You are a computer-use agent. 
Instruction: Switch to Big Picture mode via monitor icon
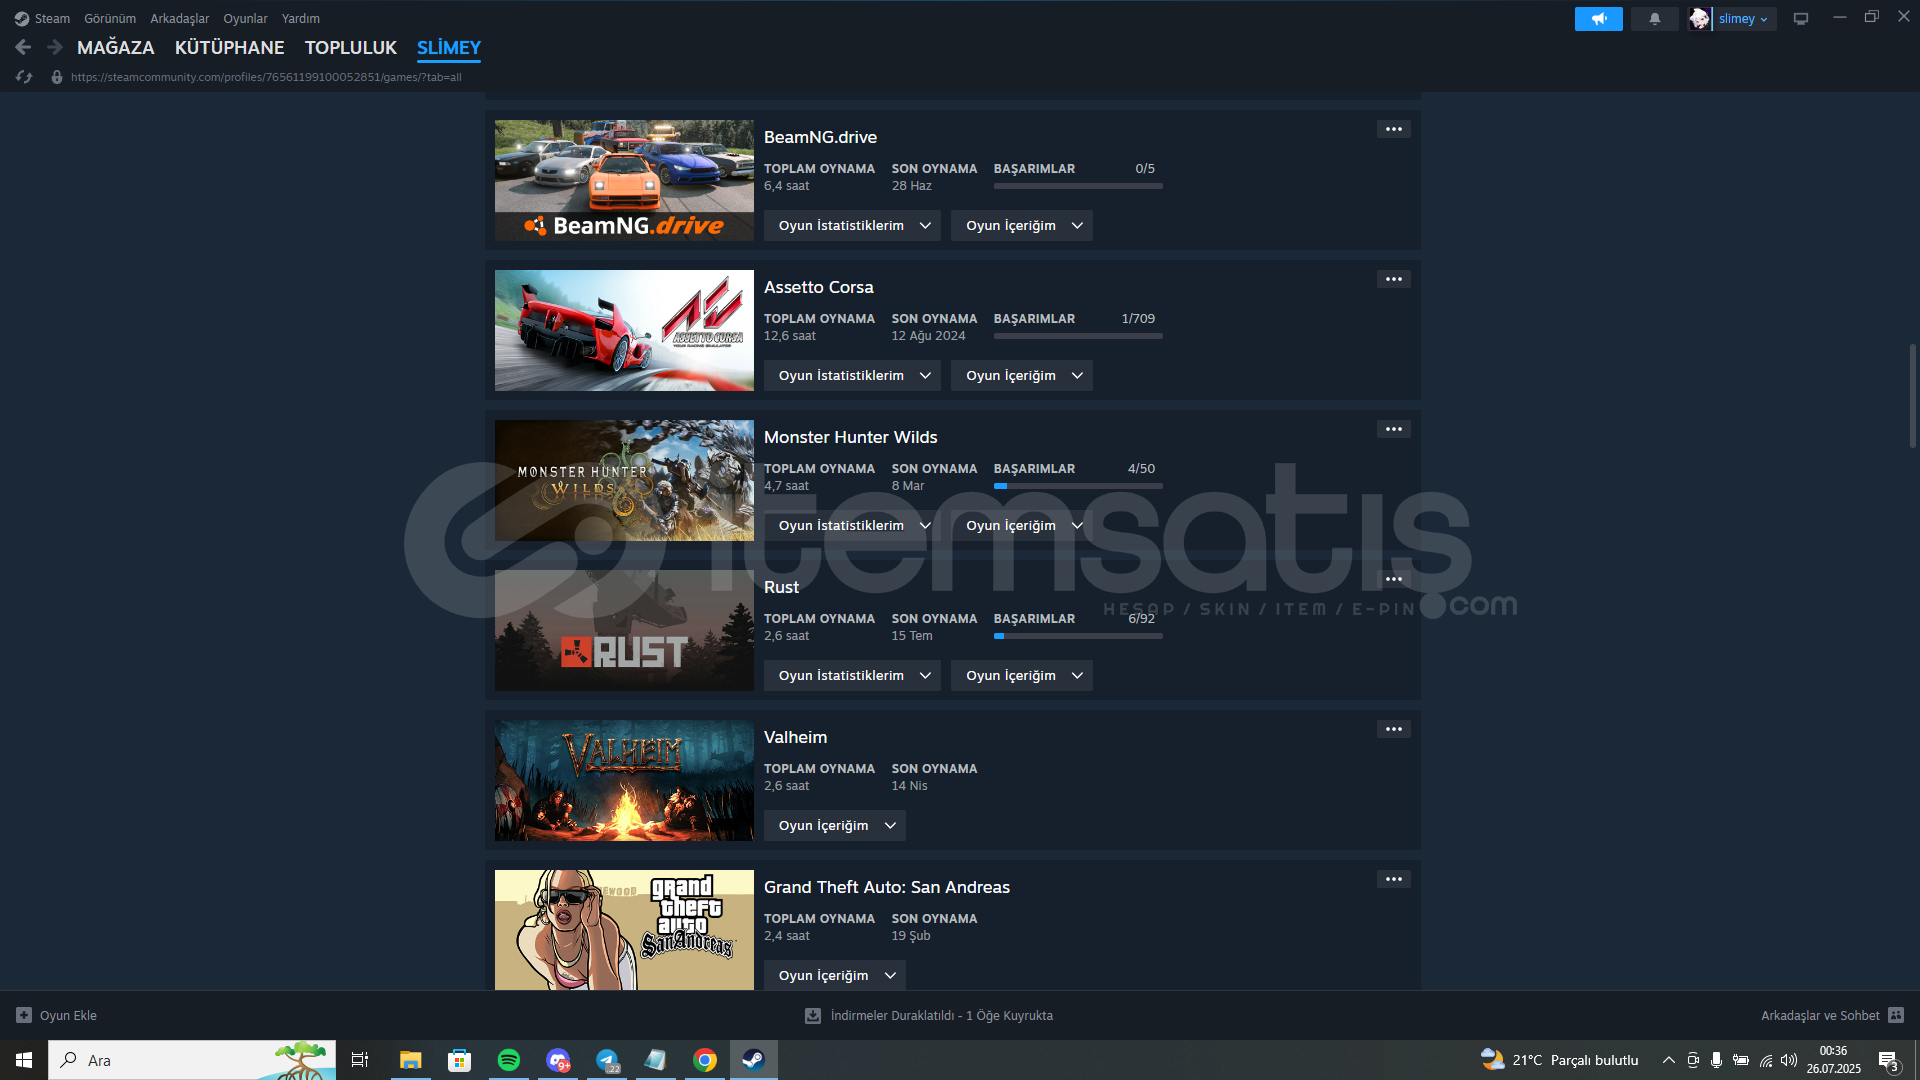click(1800, 19)
